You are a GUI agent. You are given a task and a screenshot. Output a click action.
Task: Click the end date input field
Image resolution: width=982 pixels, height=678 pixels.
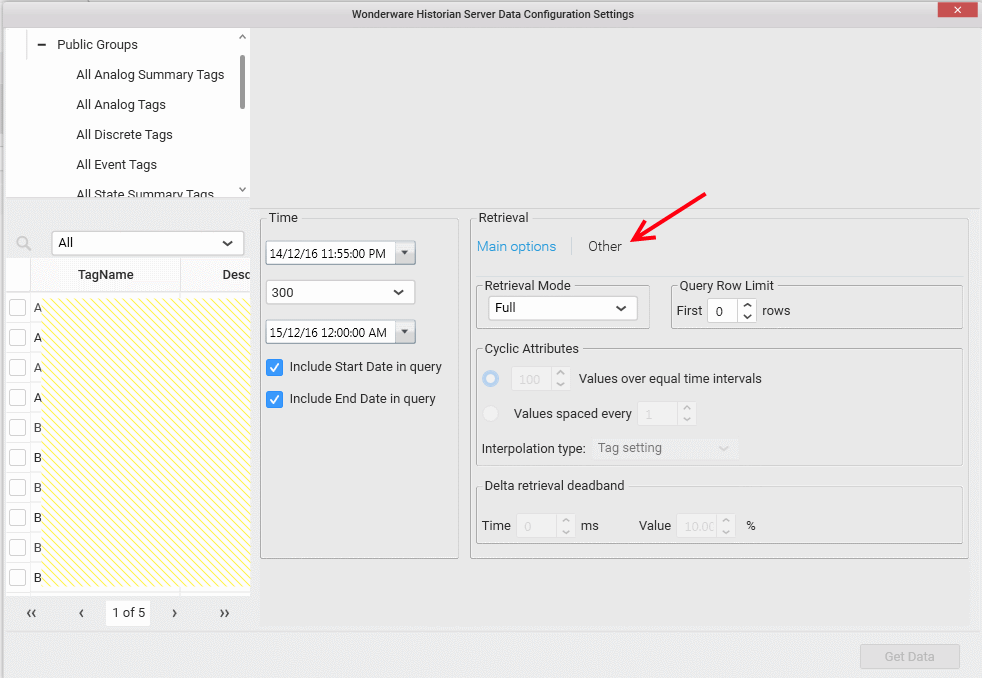(331, 332)
